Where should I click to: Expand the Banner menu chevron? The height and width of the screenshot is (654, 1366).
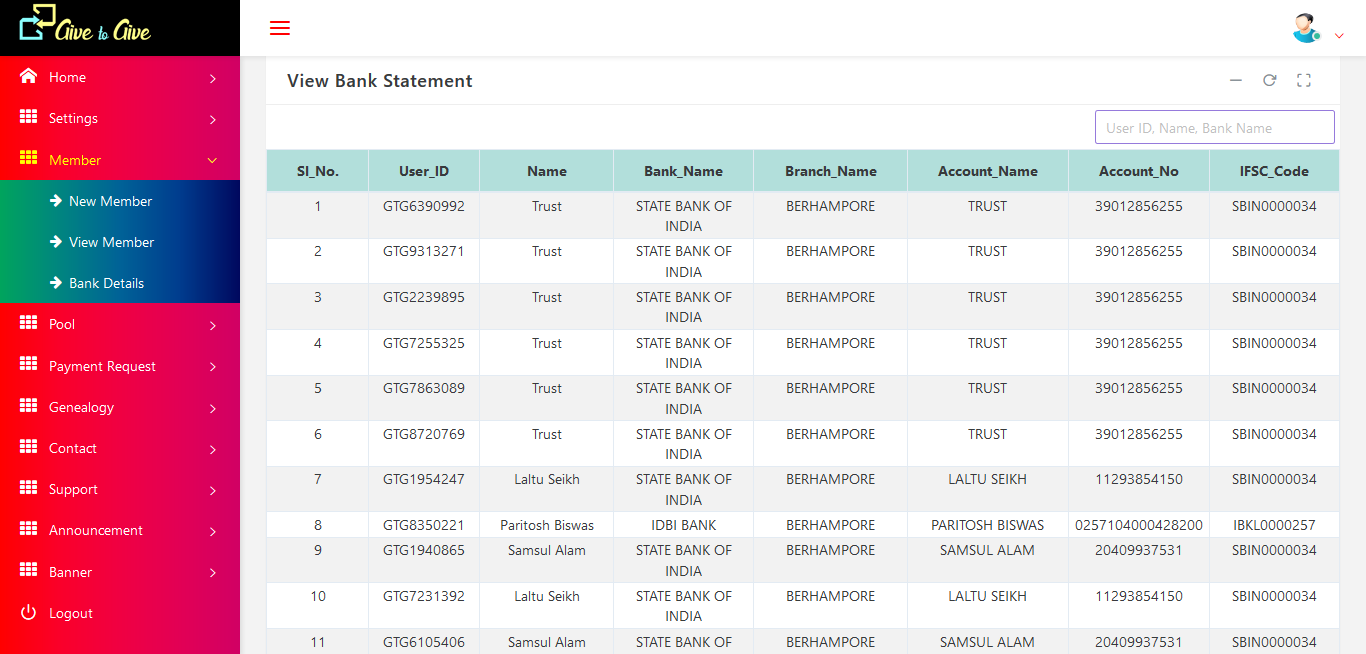tap(213, 573)
